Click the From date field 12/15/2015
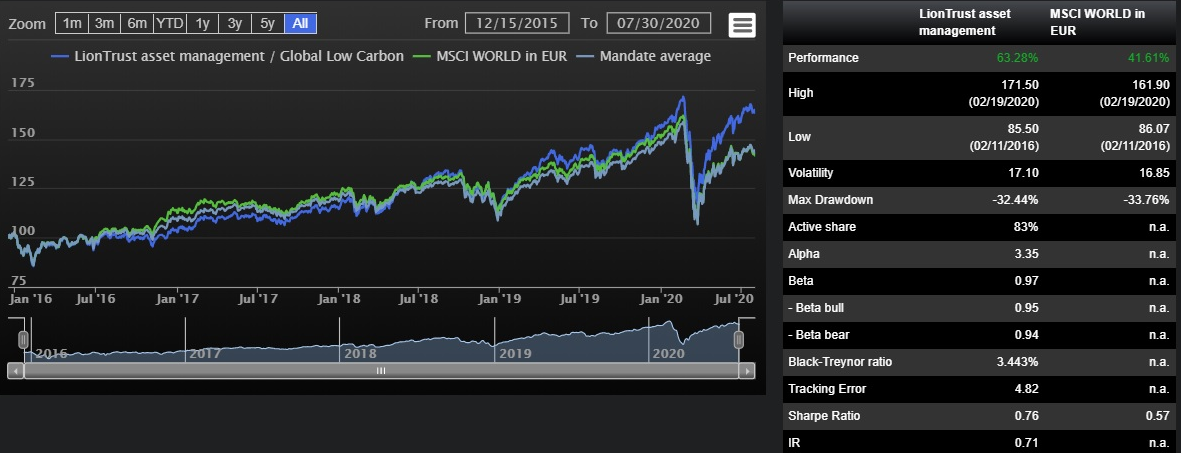Viewport: 1181px width, 453px height. tap(517, 23)
